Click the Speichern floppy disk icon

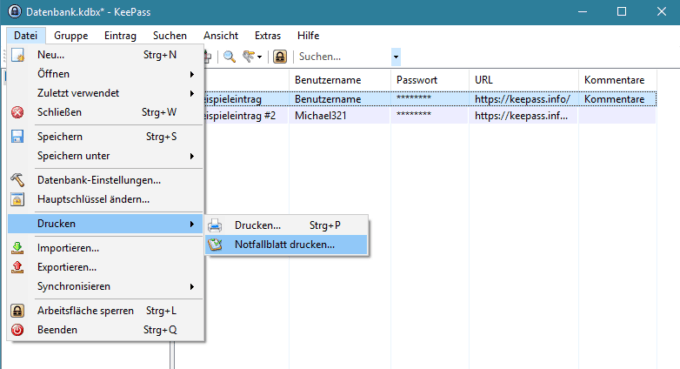[x=17, y=137]
